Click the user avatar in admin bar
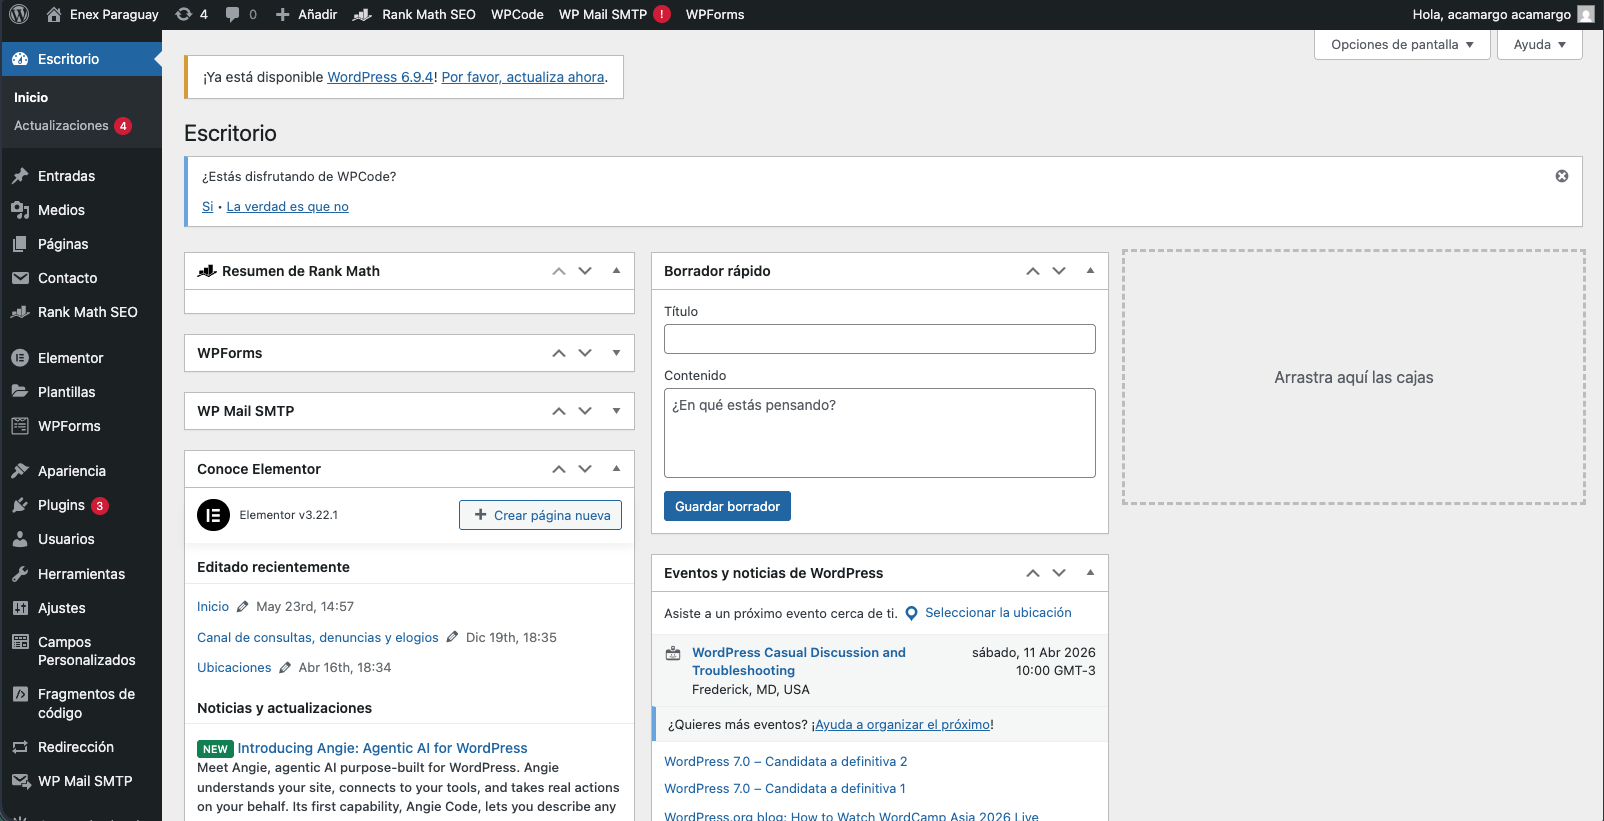Screen dimensions: 1604x821 click(1586, 14)
